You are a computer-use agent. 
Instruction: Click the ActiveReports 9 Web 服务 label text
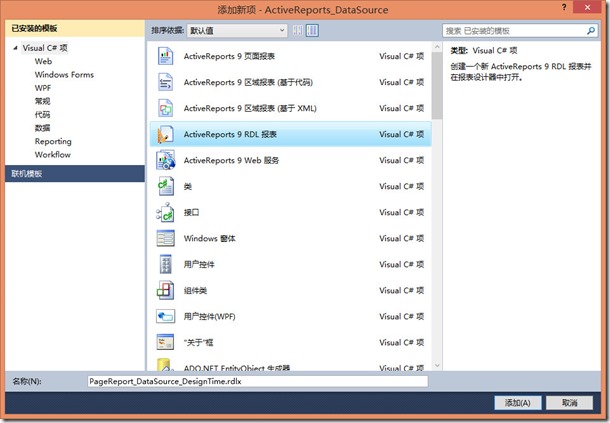[x=231, y=160]
